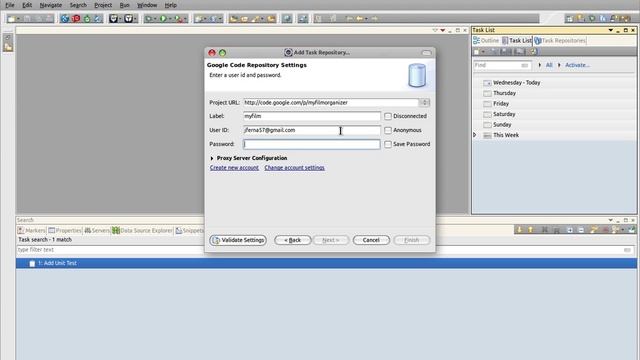Click the Label input field
The width and height of the screenshot is (640, 360).
[311, 116]
